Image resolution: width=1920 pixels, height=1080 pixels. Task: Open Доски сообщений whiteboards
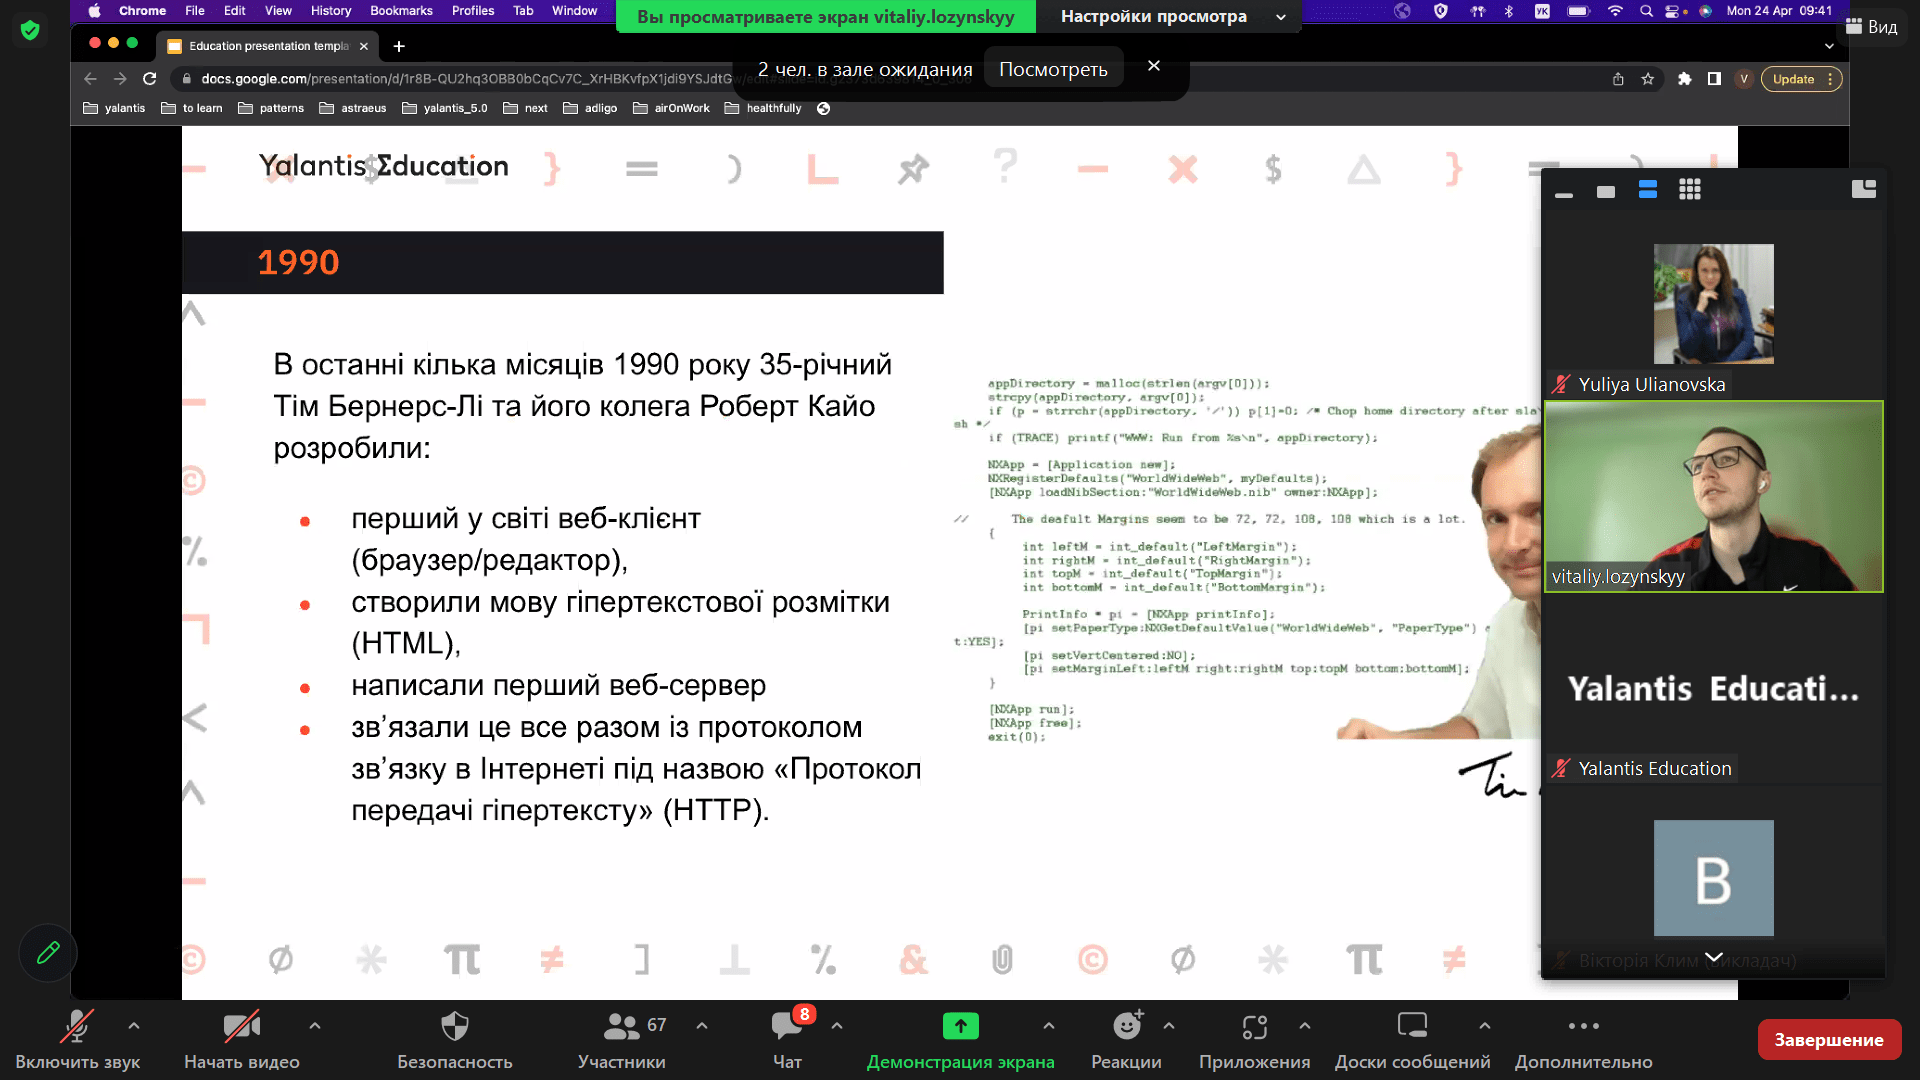(1412, 1040)
